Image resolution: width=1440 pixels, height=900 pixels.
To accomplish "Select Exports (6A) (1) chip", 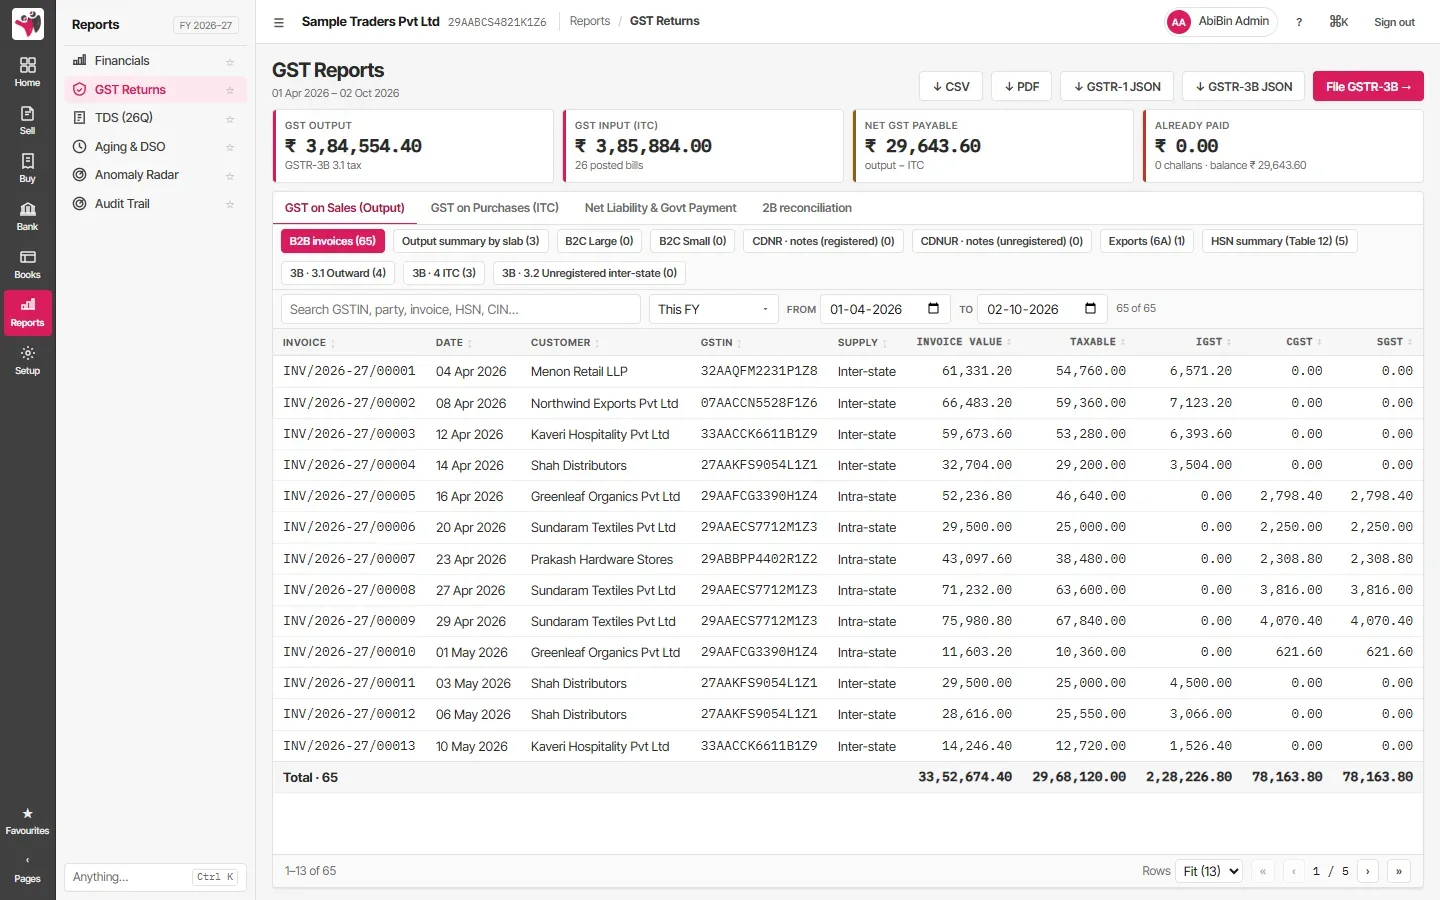I will [x=1146, y=241].
